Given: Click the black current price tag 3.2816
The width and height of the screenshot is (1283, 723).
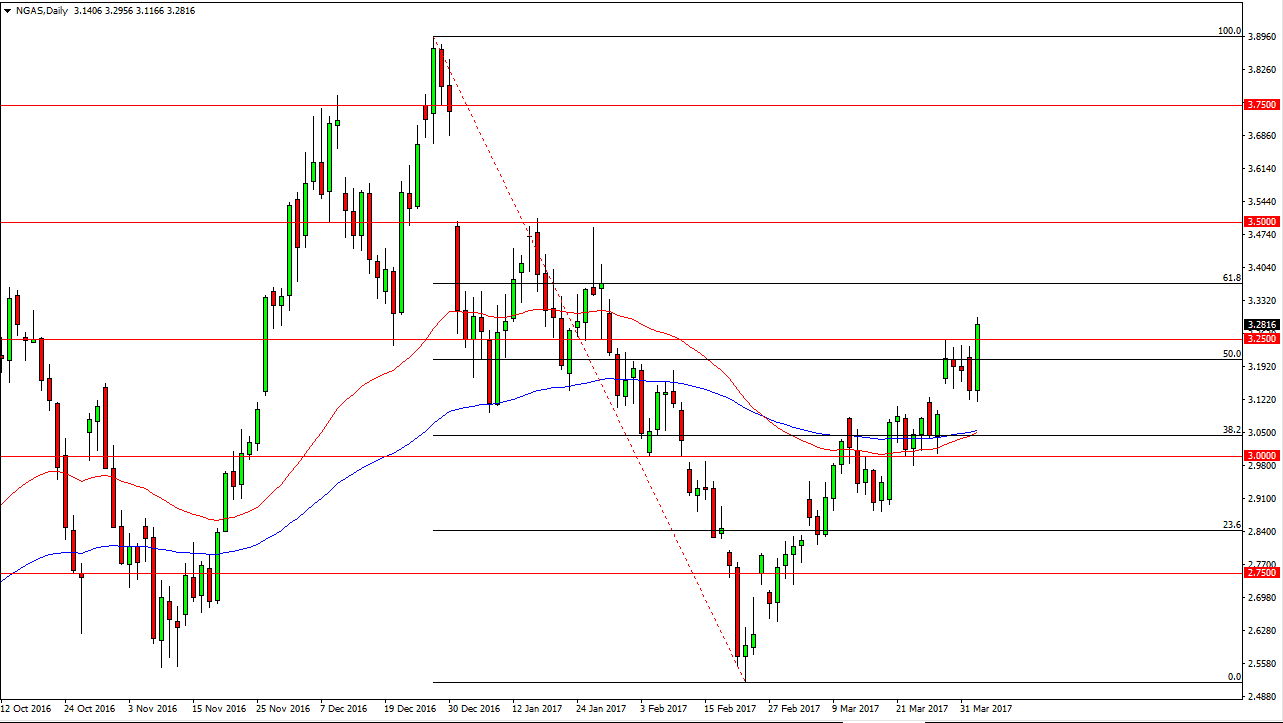Looking at the screenshot, I should 1259,325.
